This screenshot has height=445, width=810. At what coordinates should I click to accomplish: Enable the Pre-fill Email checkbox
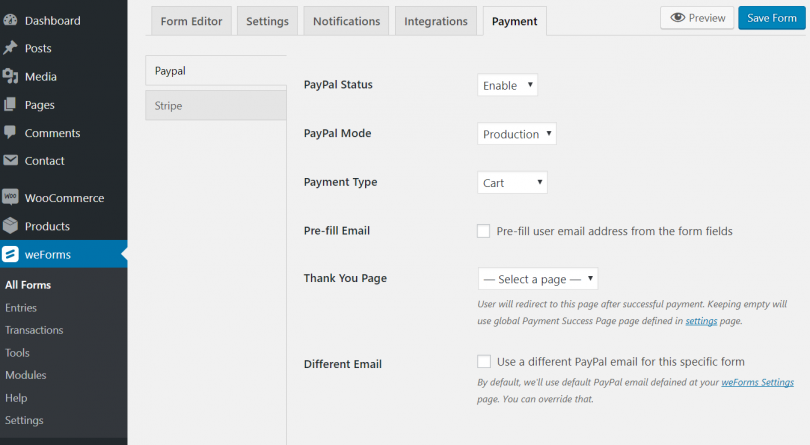coord(484,231)
